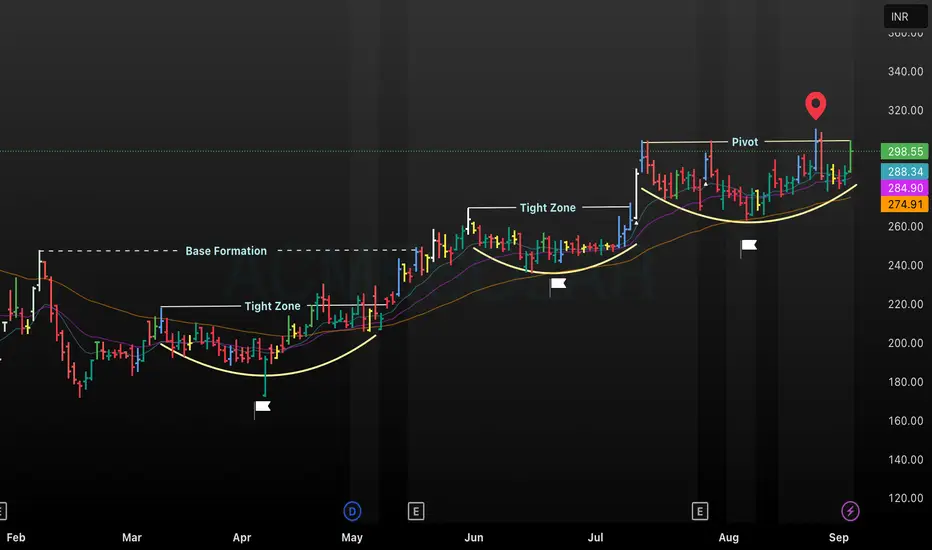Select the Base Formation label

(x=226, y=251)
